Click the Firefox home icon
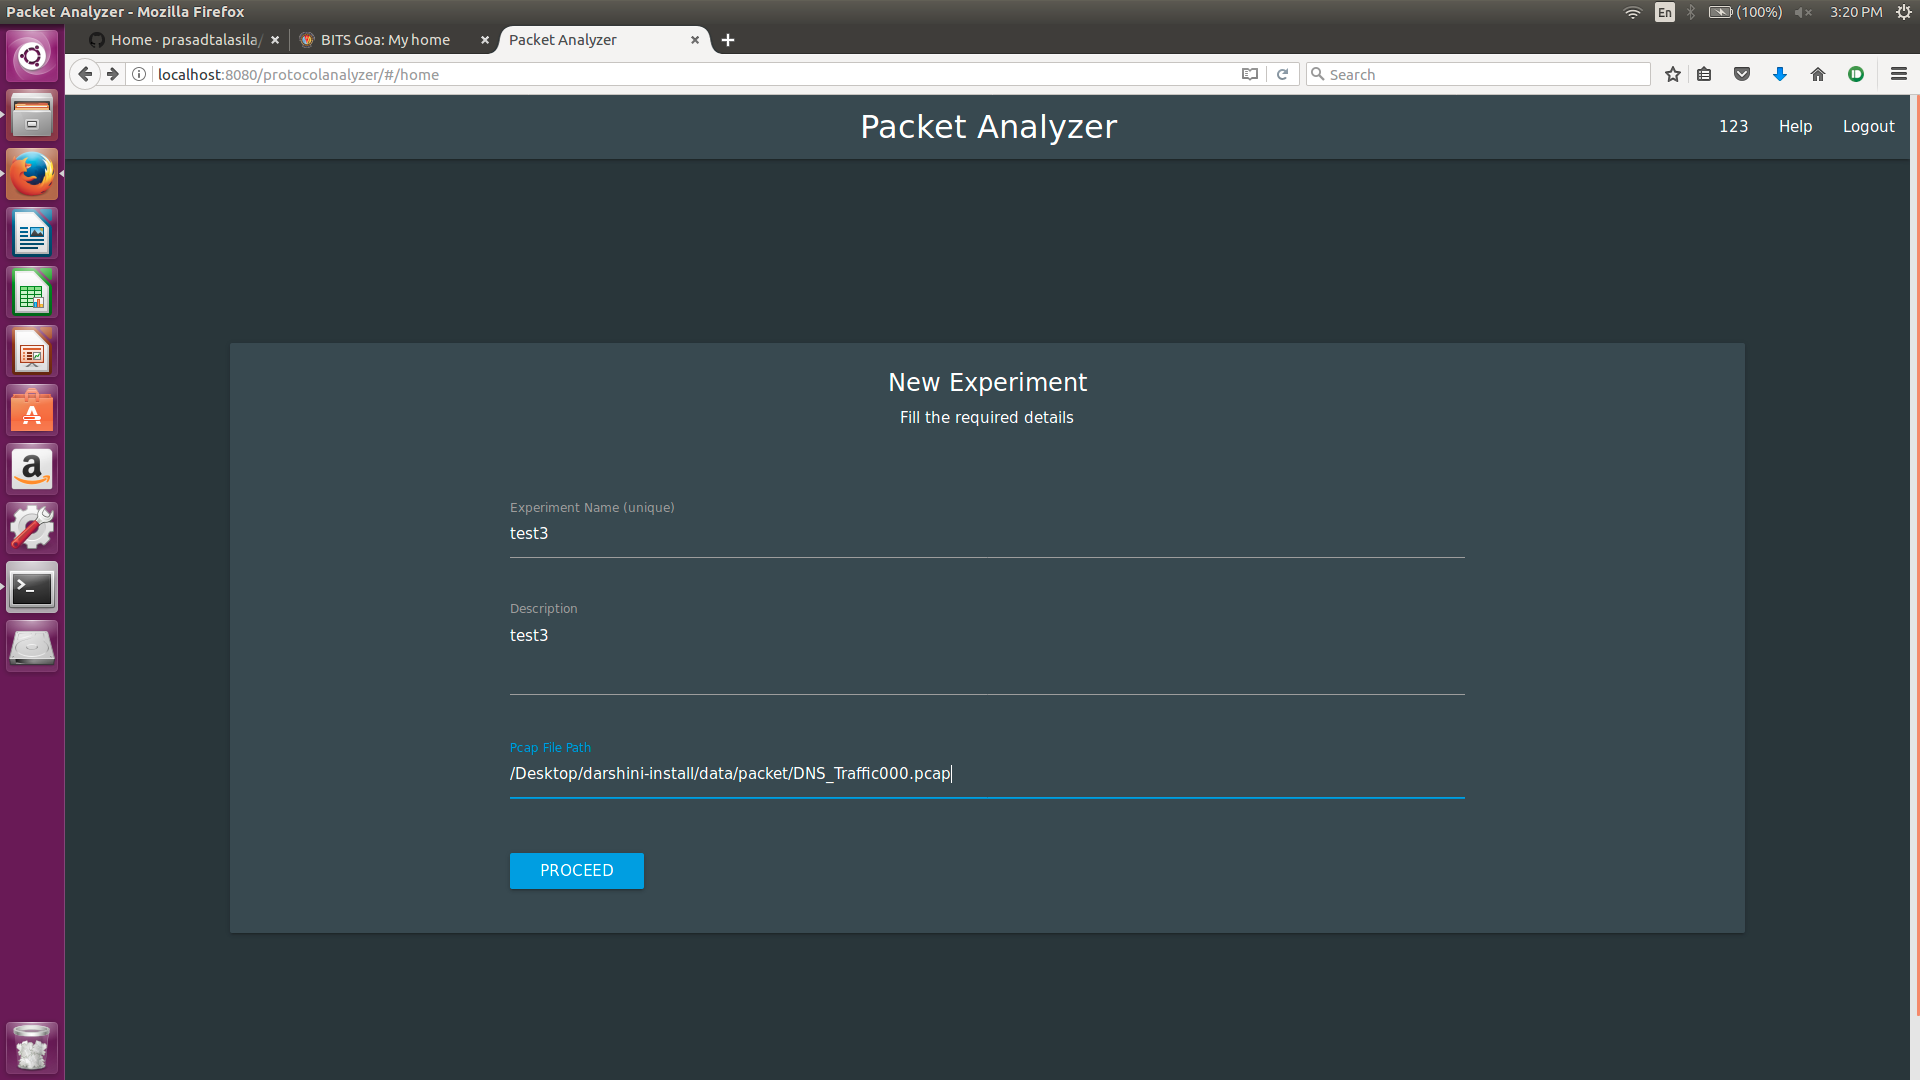1920x1080 pixels. pos(1818,74)
